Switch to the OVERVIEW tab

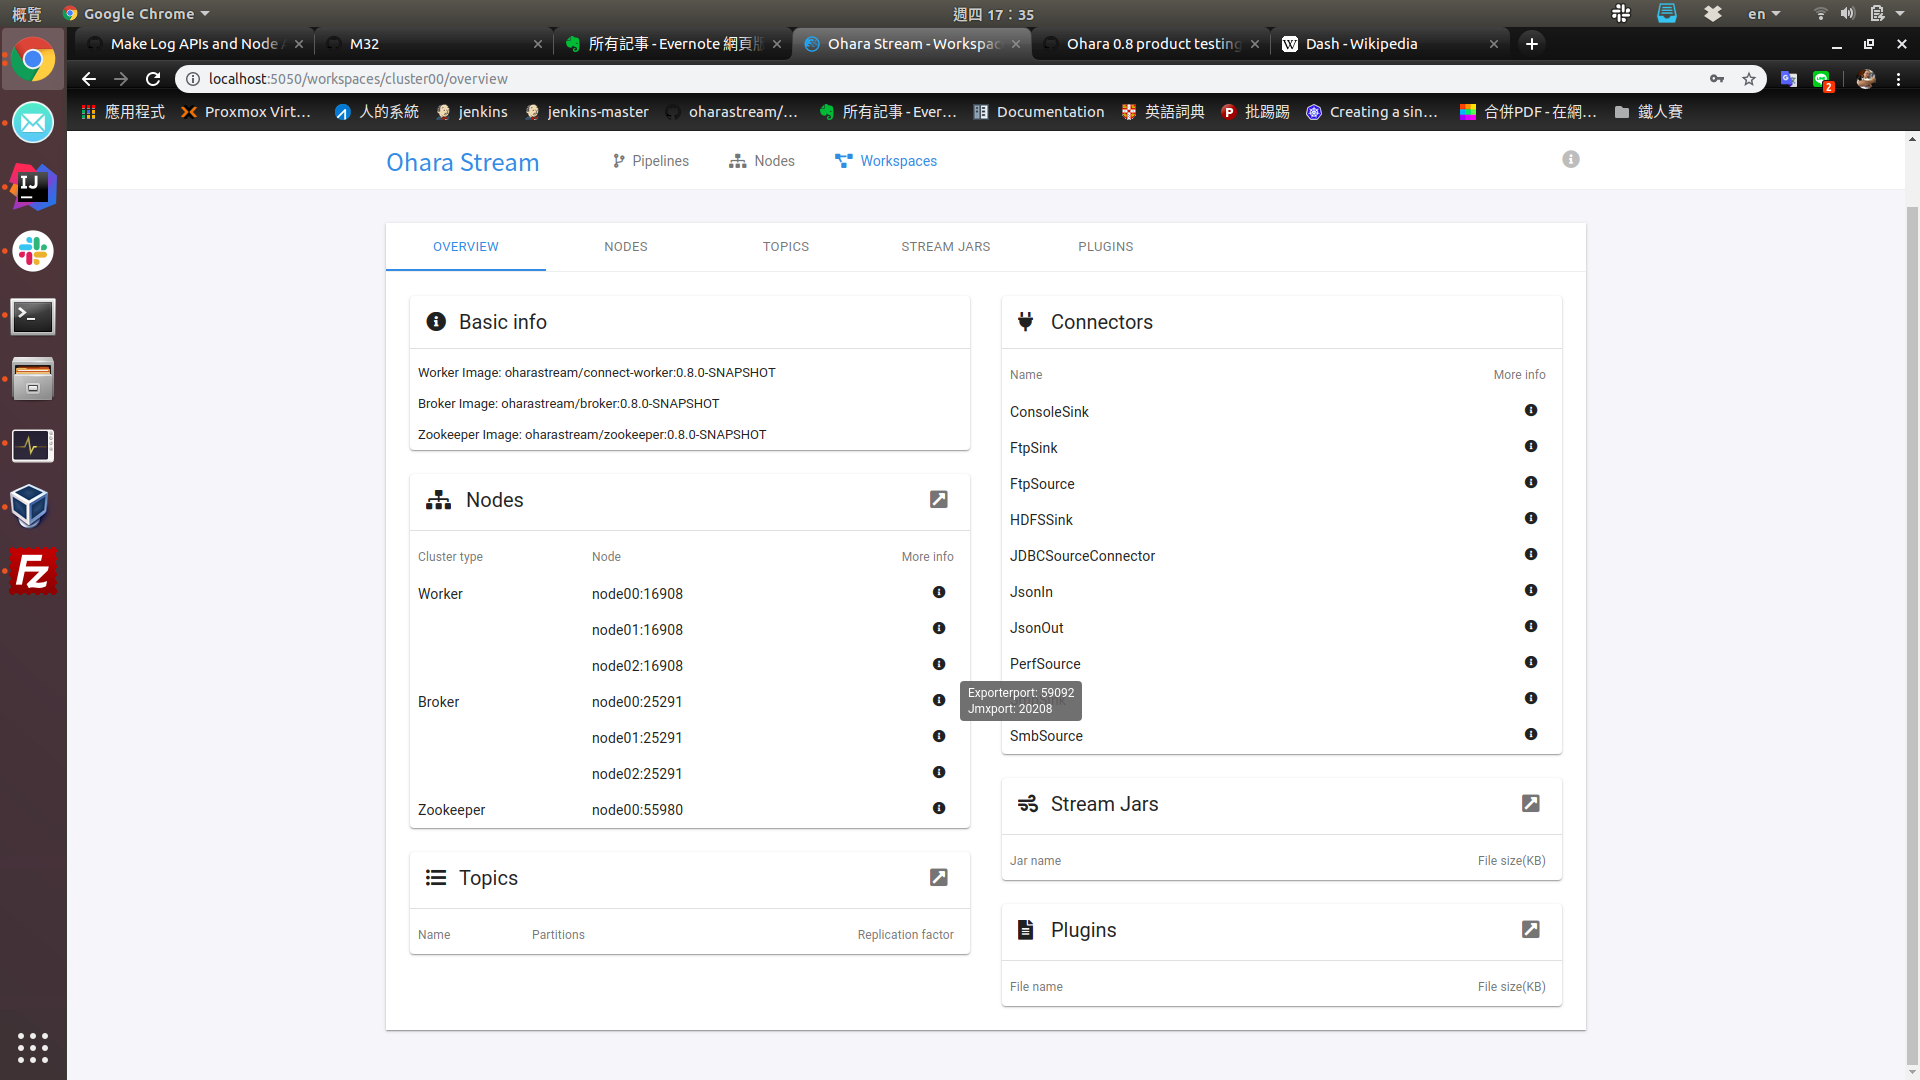(x=466, y=247)
